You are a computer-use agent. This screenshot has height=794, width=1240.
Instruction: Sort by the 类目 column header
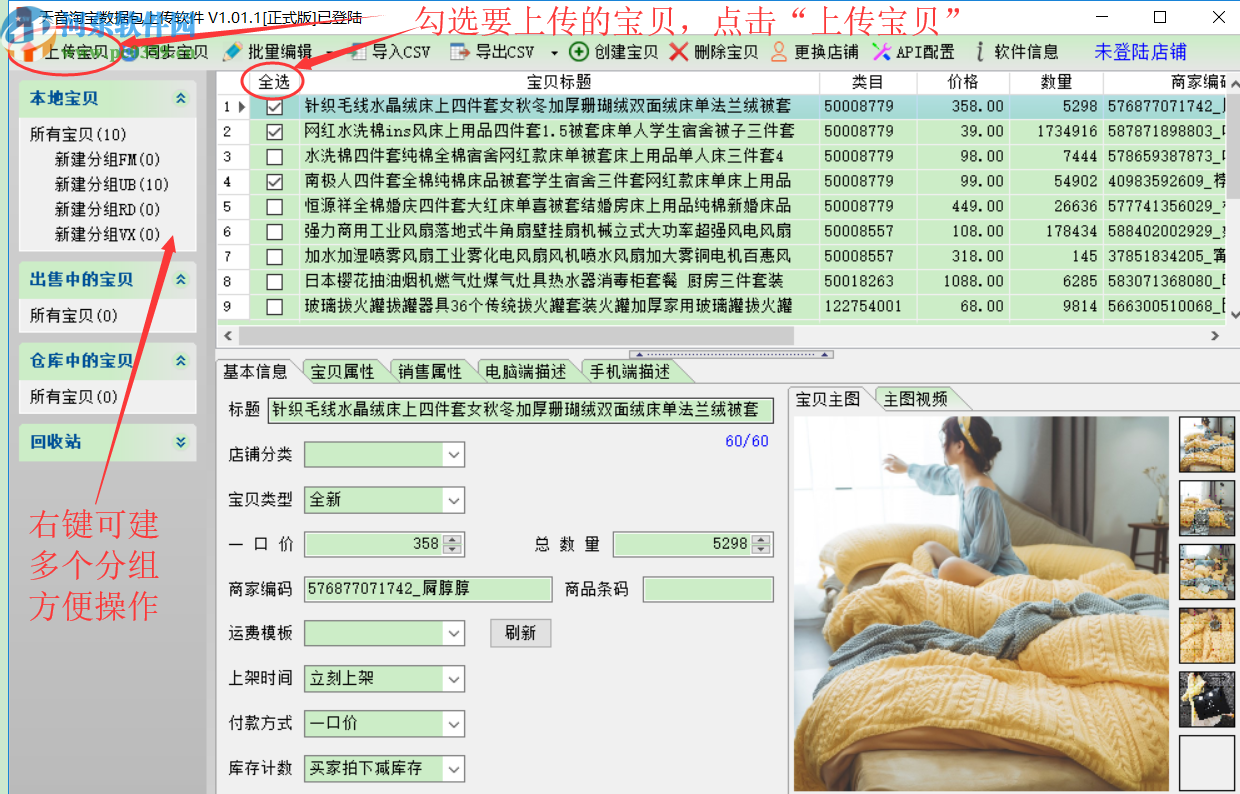868,82
